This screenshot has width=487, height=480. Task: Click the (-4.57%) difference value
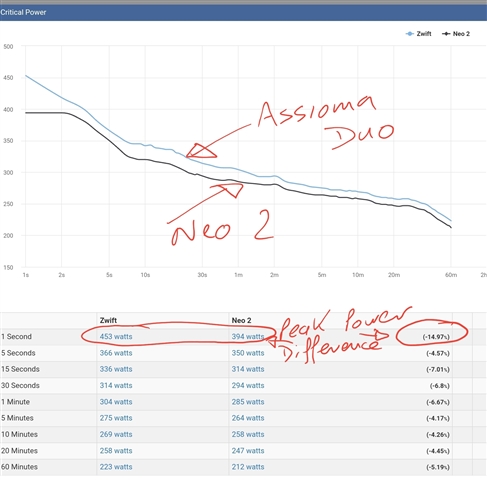(438, 353)
